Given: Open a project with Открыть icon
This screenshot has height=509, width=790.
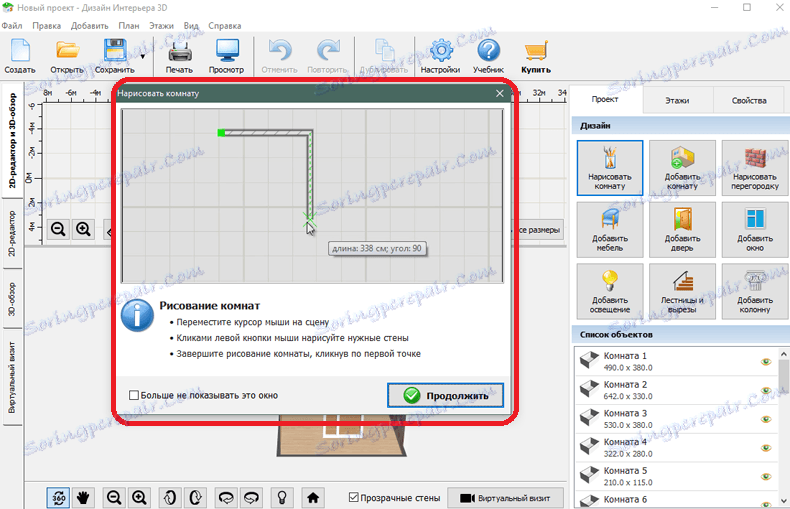Looking at the screenshot, I should coord(67,50).
